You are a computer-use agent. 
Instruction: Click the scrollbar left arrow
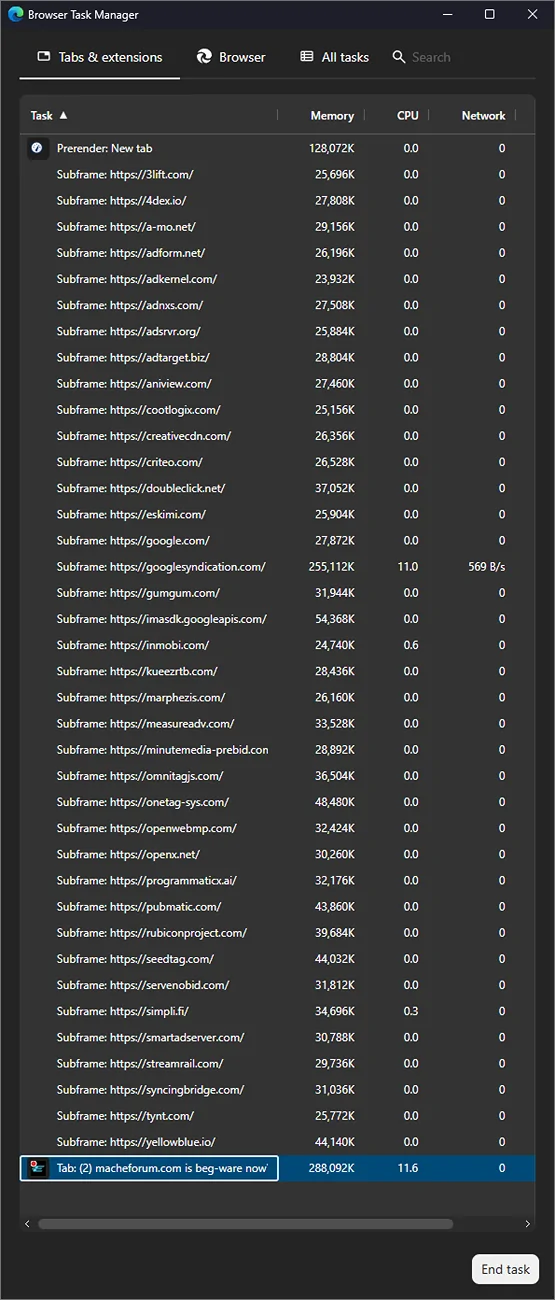[x=27, y=1224]
